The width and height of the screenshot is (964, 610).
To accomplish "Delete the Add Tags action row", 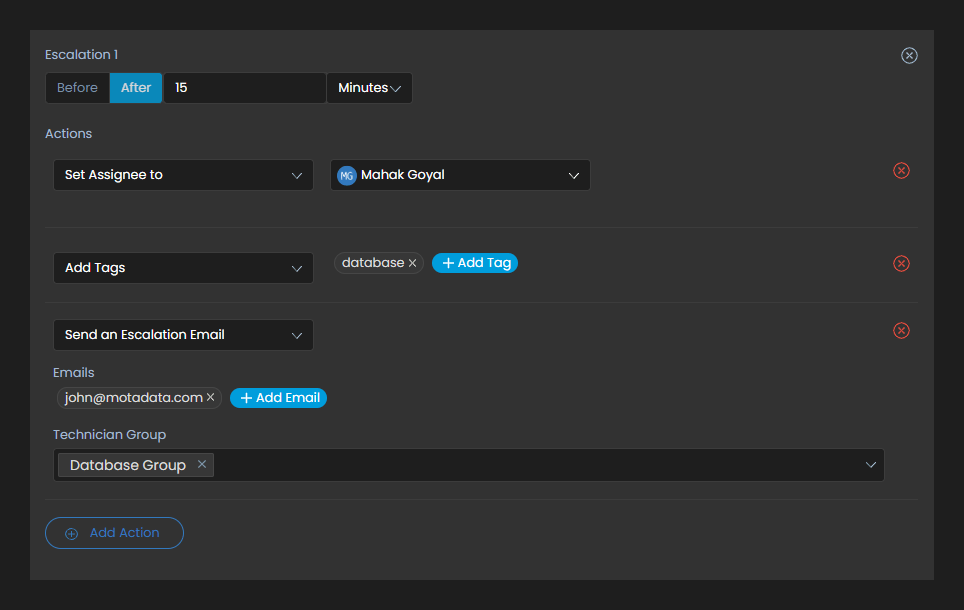I will coord(901,263).
